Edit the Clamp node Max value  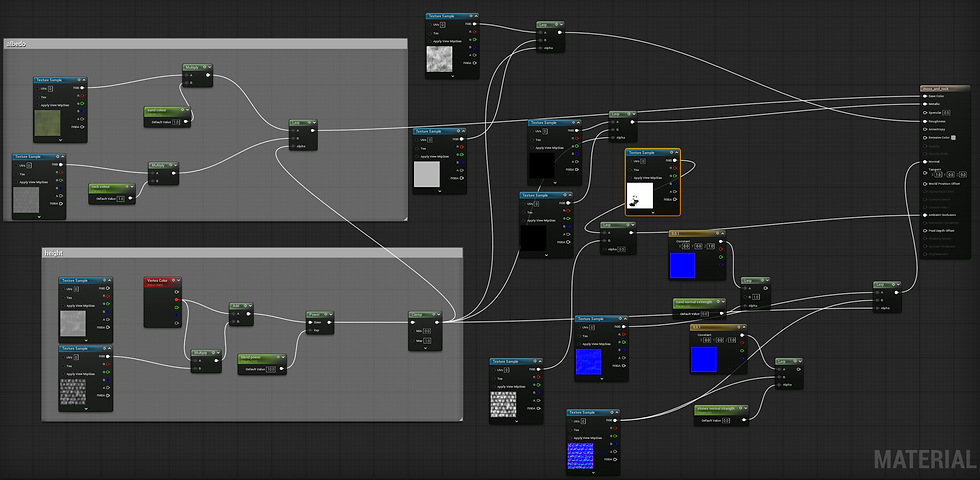427,341
